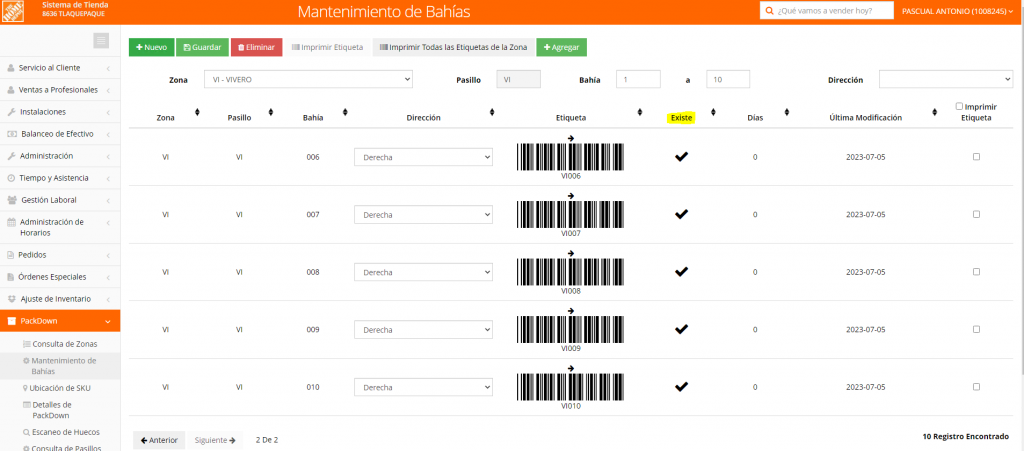Sort by Pasillo column arrows icon

[271, 112]
